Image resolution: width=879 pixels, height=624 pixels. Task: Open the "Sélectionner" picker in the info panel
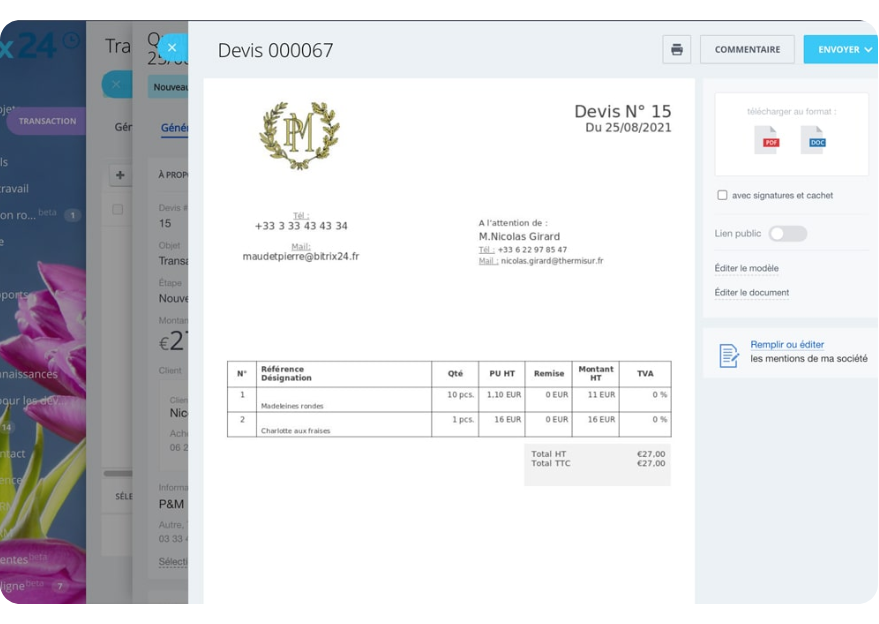pos(172,561)
